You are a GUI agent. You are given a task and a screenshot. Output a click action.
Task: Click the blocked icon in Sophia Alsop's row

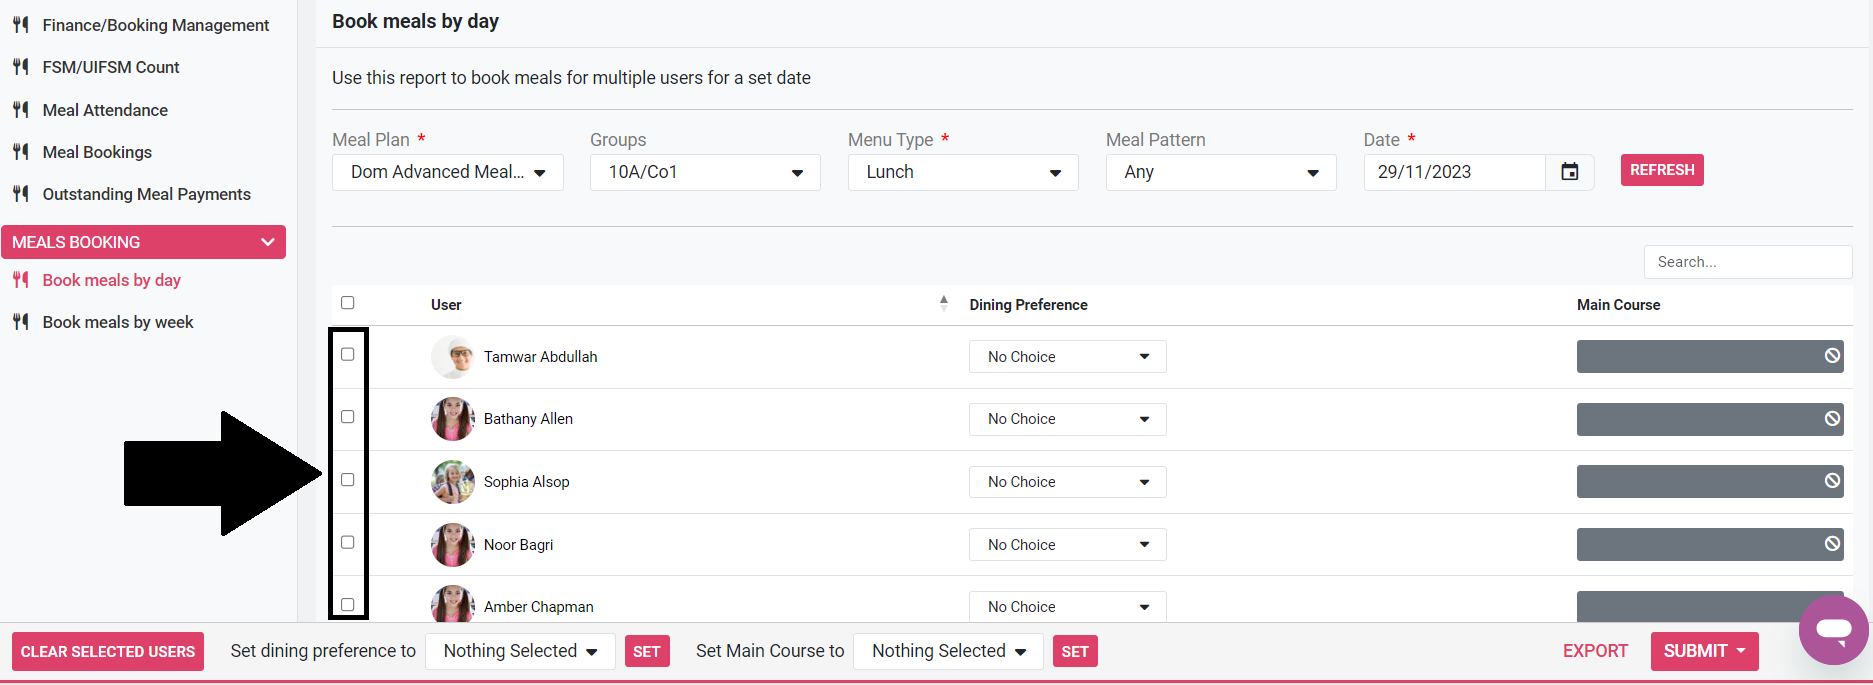point(1831,481)
